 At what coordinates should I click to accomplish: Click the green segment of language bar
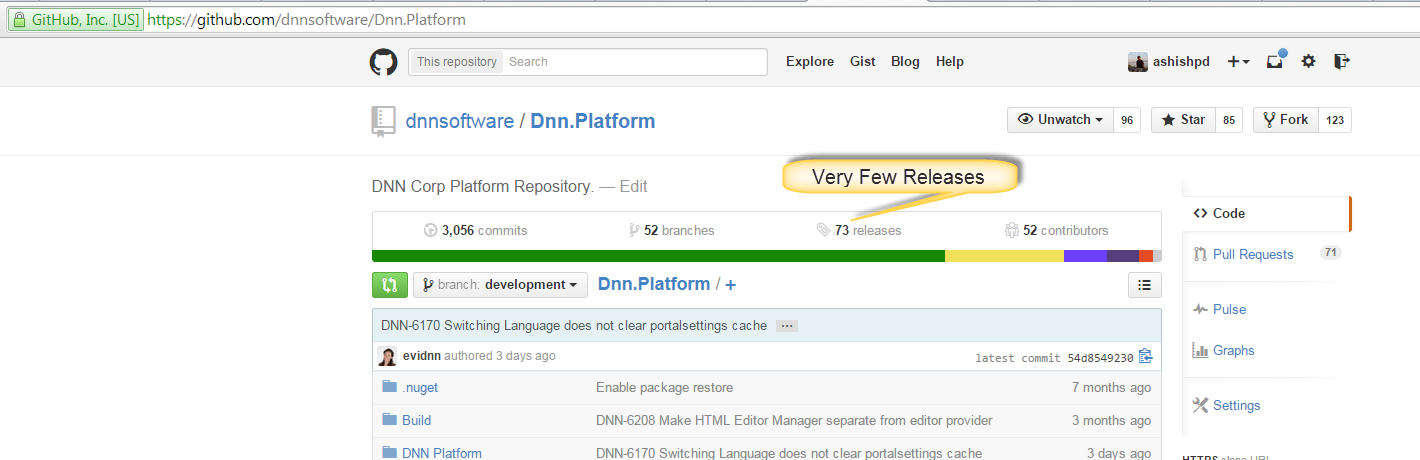(x=658, y=256)
